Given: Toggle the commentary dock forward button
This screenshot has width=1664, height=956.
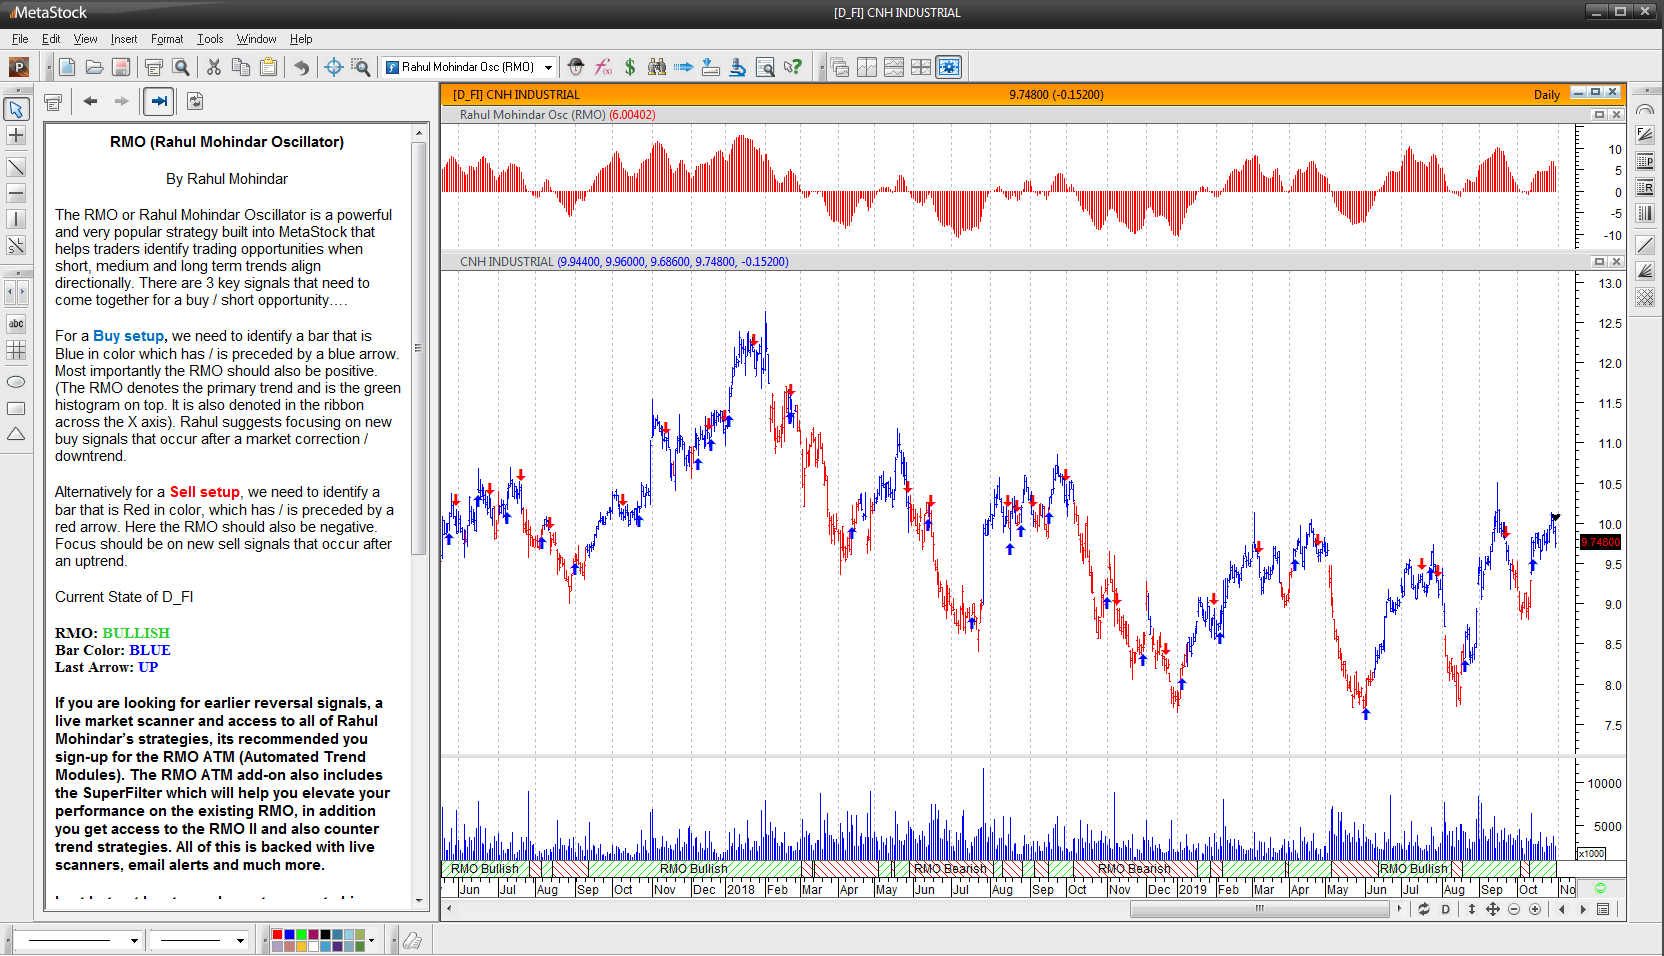Looking at the screenshot, I should click(158, 101).
